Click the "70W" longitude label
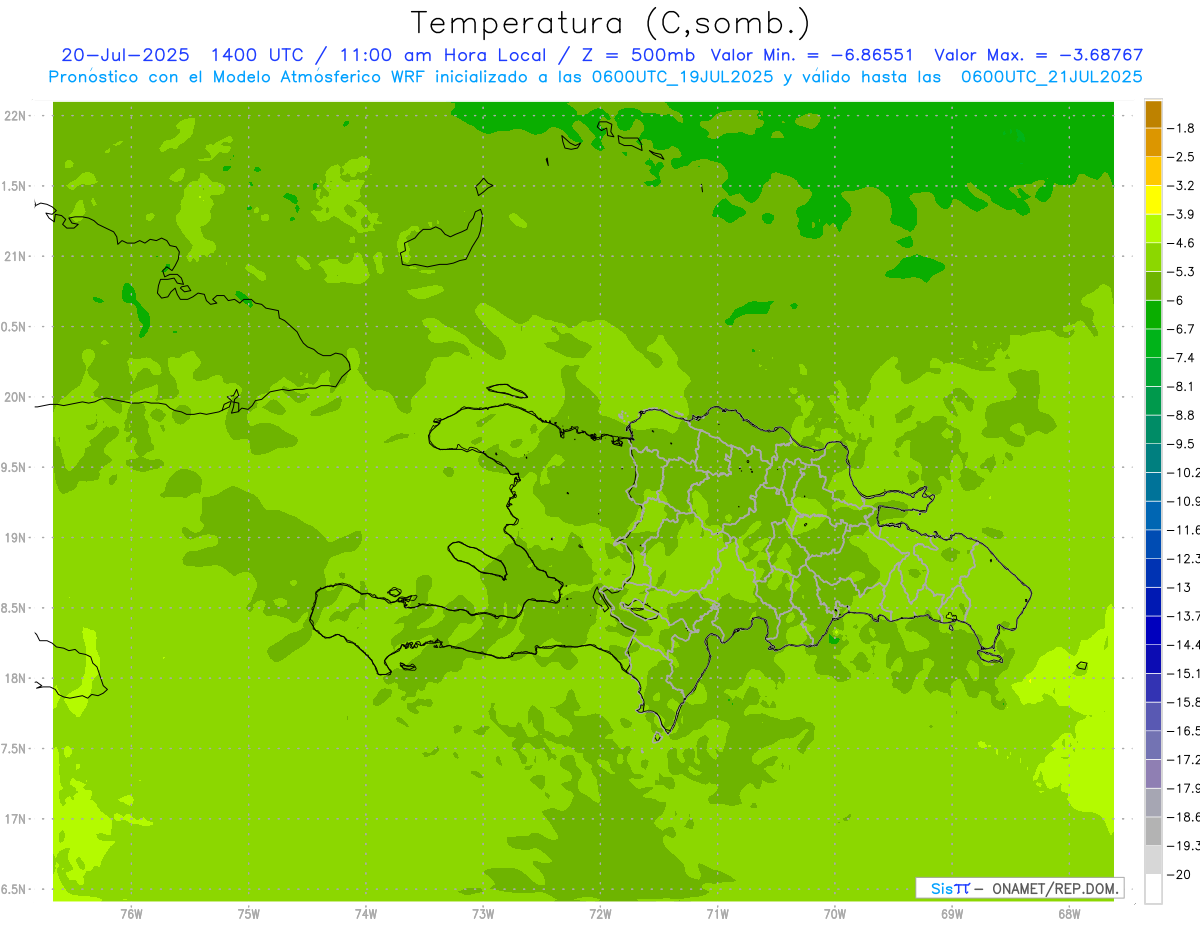Image resolution: width=1200 pixels, height=927 pixels. click(835, 914)
